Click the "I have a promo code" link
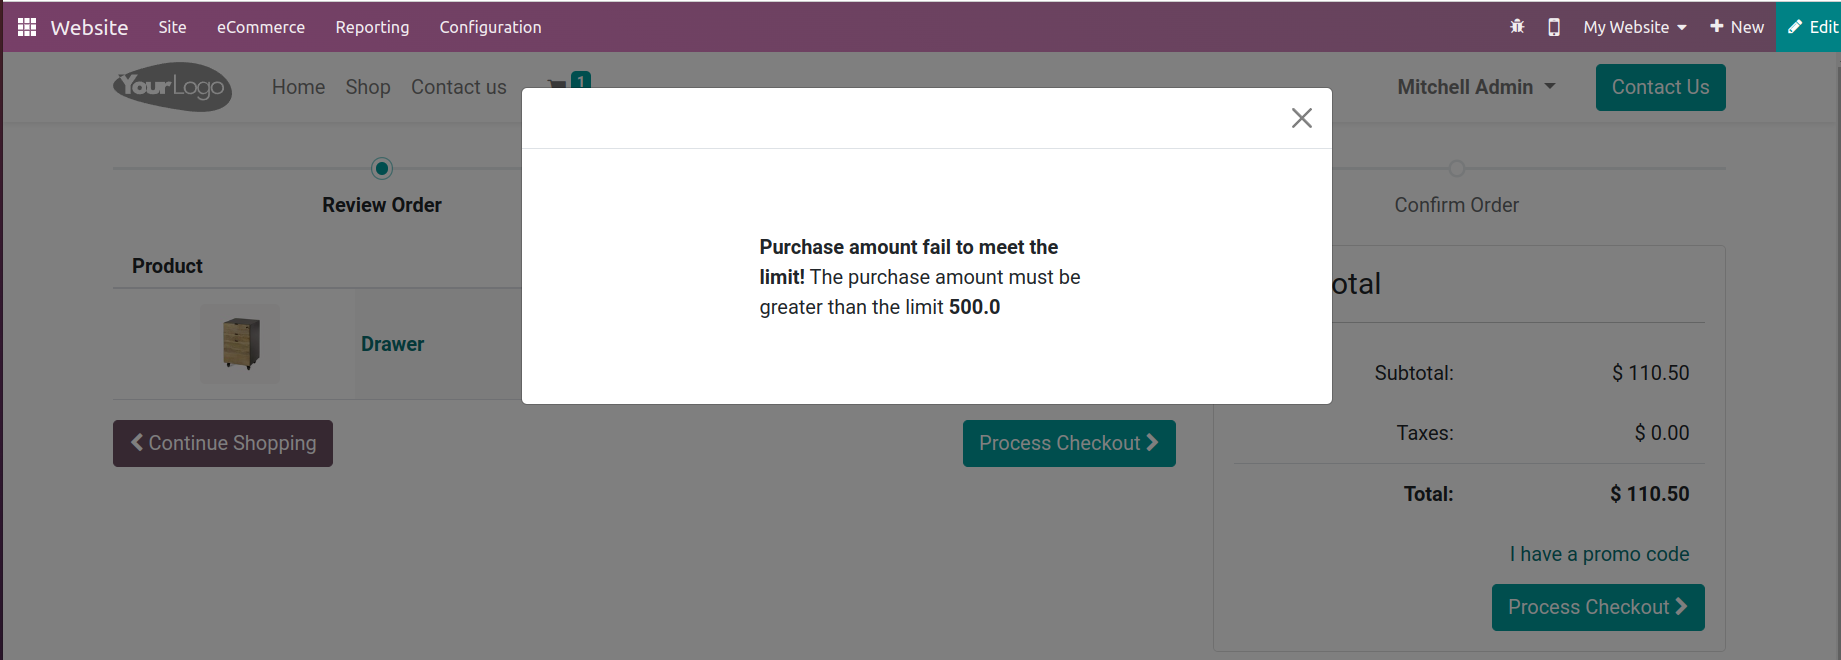This screenshot has height=660, width=1841. point(1599,554)
